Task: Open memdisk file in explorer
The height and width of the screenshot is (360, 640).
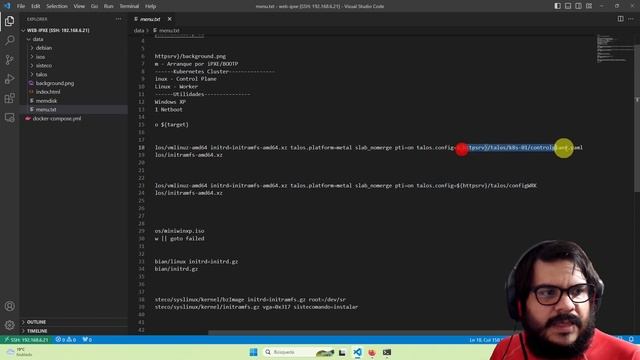Action: (x=46, y=100)
